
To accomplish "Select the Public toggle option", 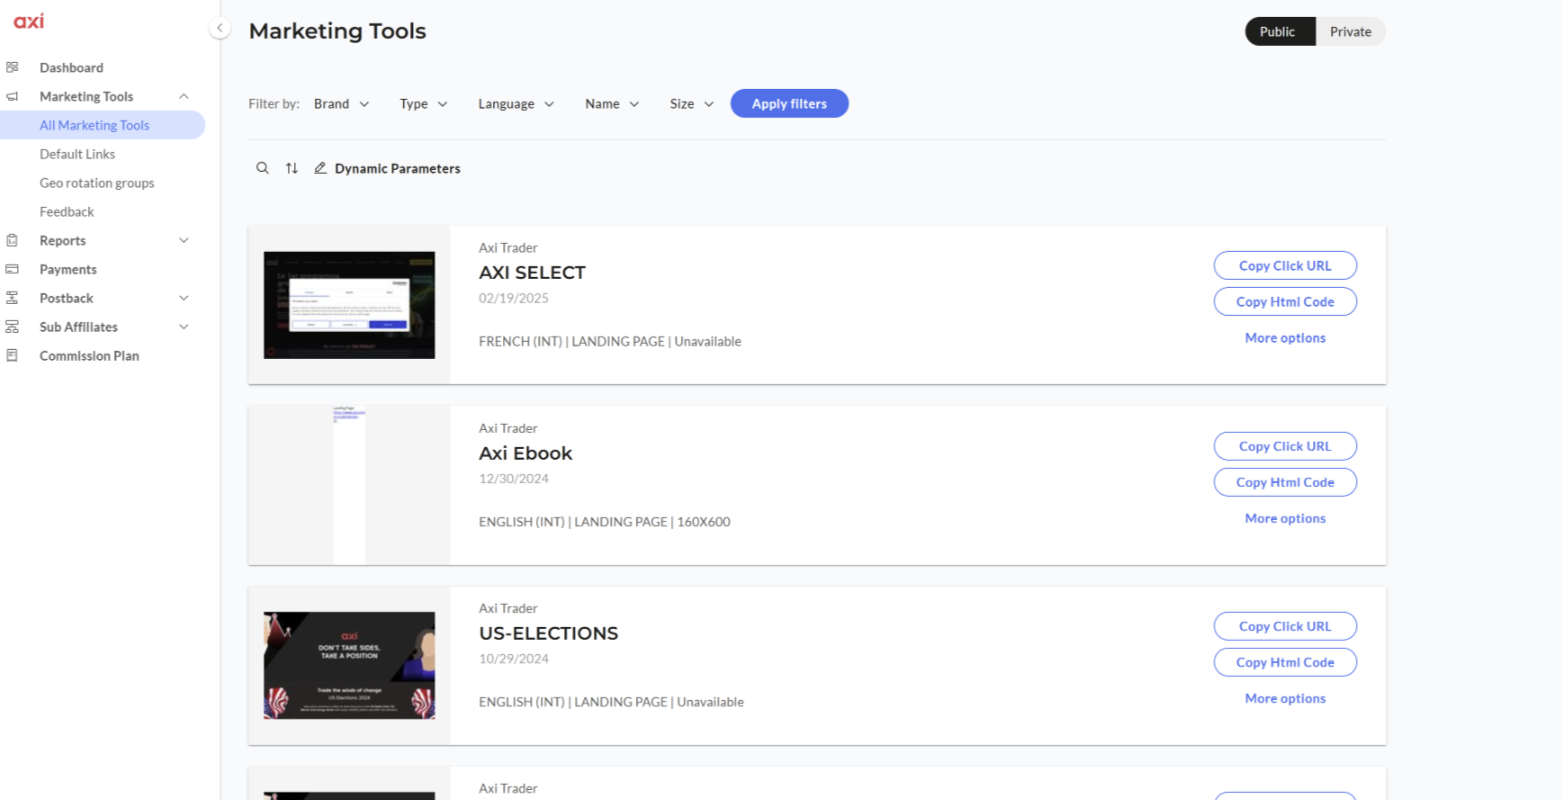I will pos(1277,31).
